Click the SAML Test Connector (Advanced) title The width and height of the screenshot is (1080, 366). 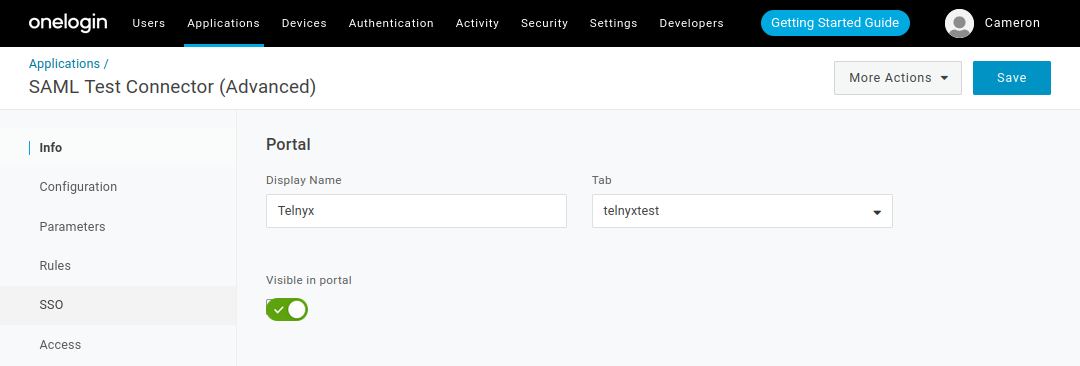(172, 87)
